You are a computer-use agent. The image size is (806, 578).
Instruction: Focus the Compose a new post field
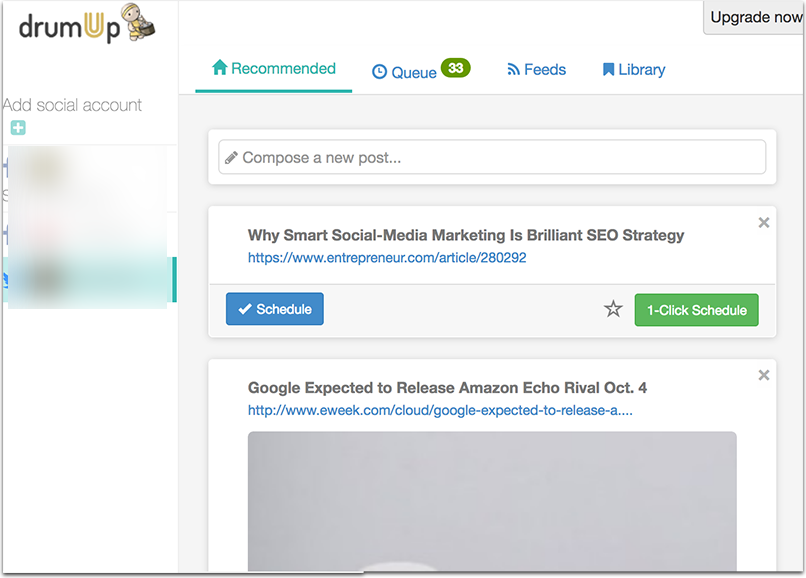click(492, 157)
